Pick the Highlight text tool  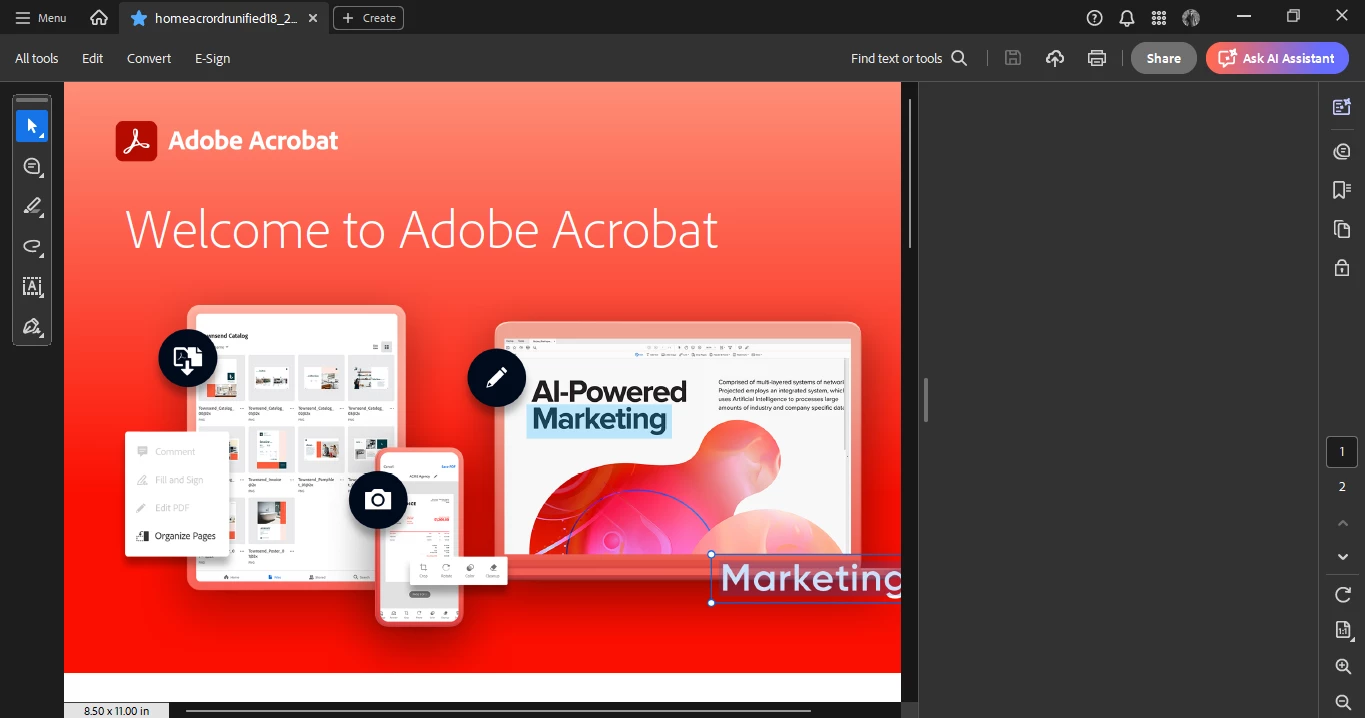click(32, 206)
